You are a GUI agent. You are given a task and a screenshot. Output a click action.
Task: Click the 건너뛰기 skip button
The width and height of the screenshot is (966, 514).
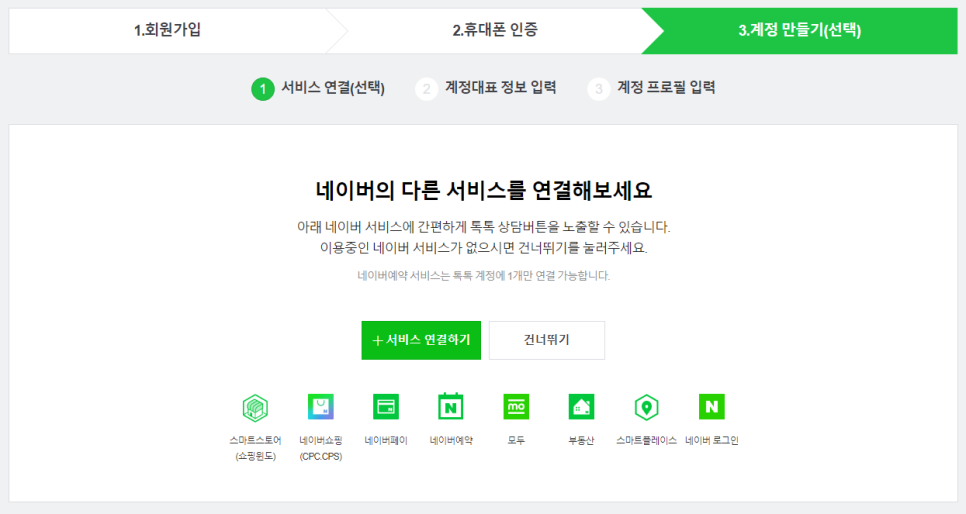pos(547,340)
